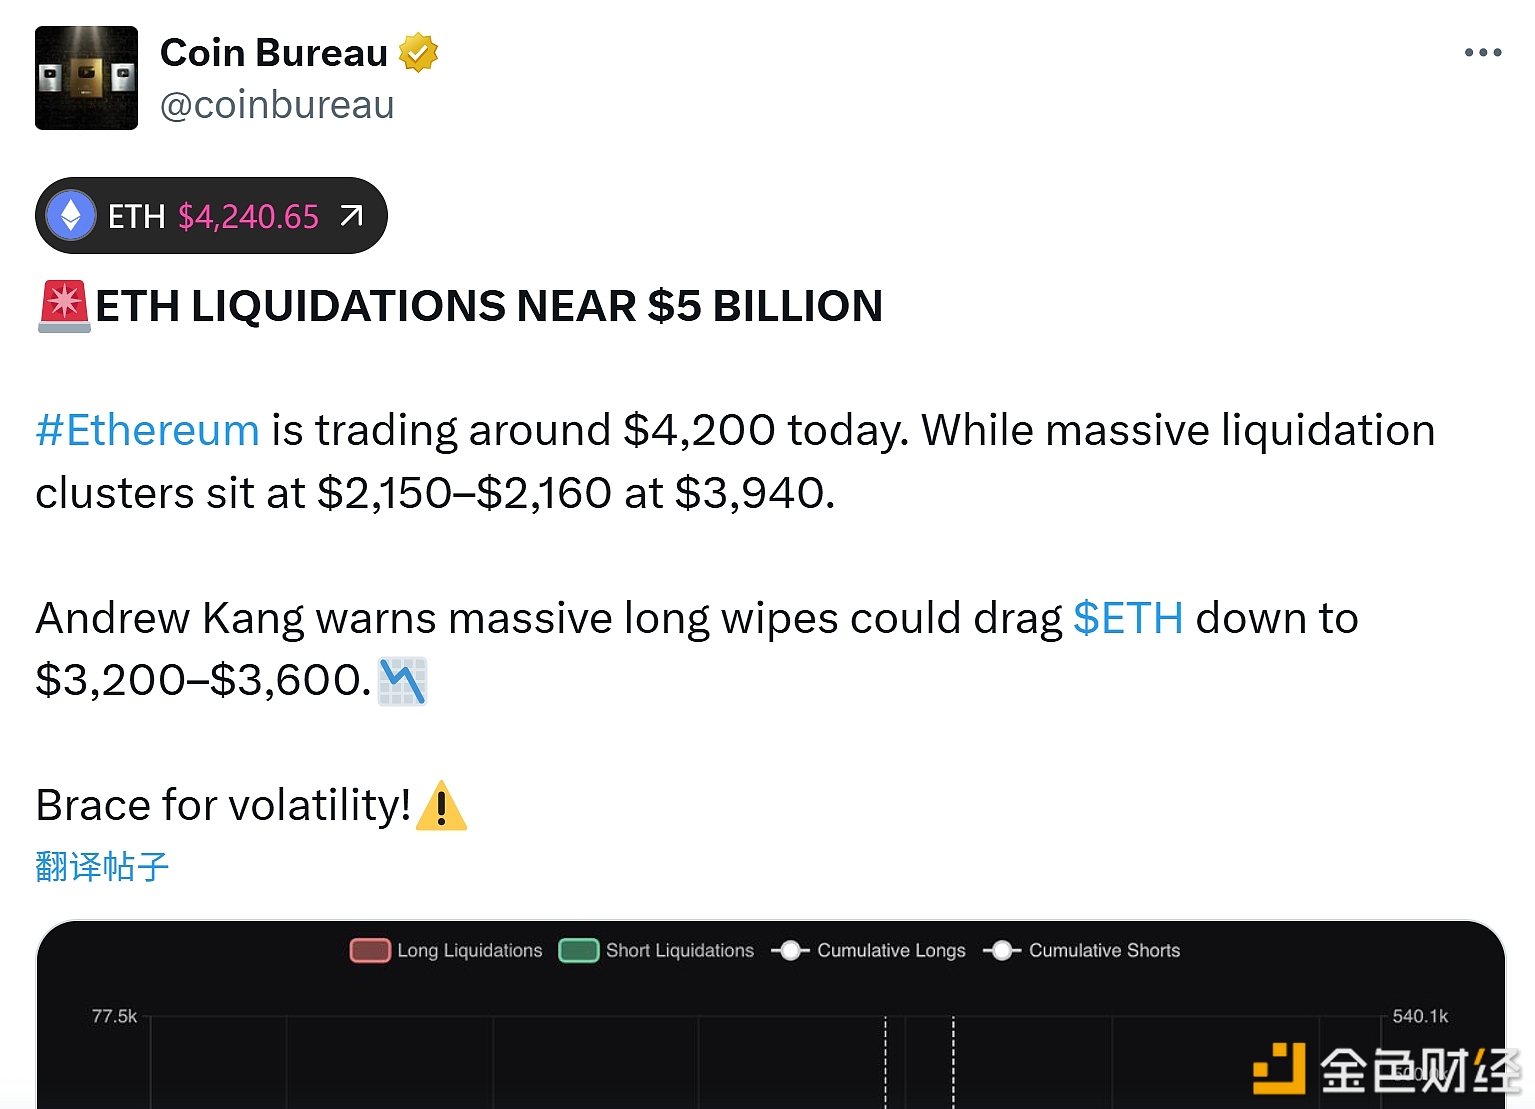Click the downward chart emoji
Viewport: 1535px width, 1109px height.
tap(402, 682)
